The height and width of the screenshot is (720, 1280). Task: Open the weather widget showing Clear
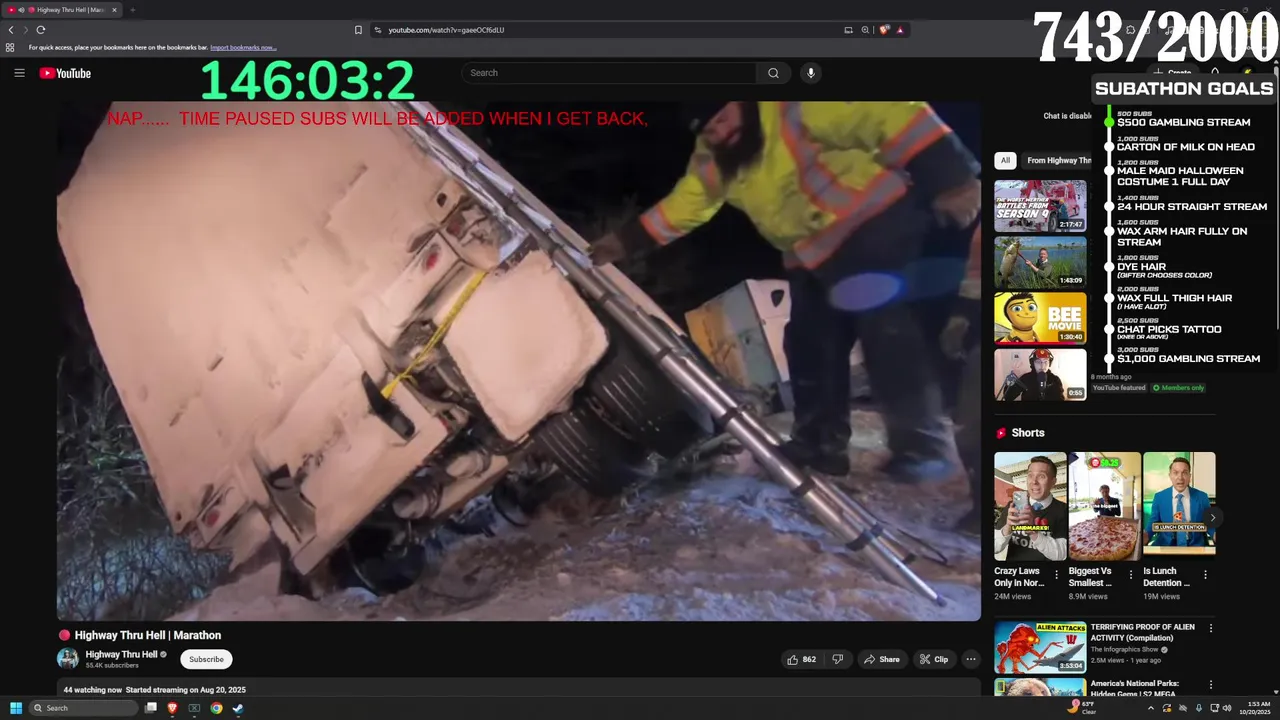tap(1084, 708)
